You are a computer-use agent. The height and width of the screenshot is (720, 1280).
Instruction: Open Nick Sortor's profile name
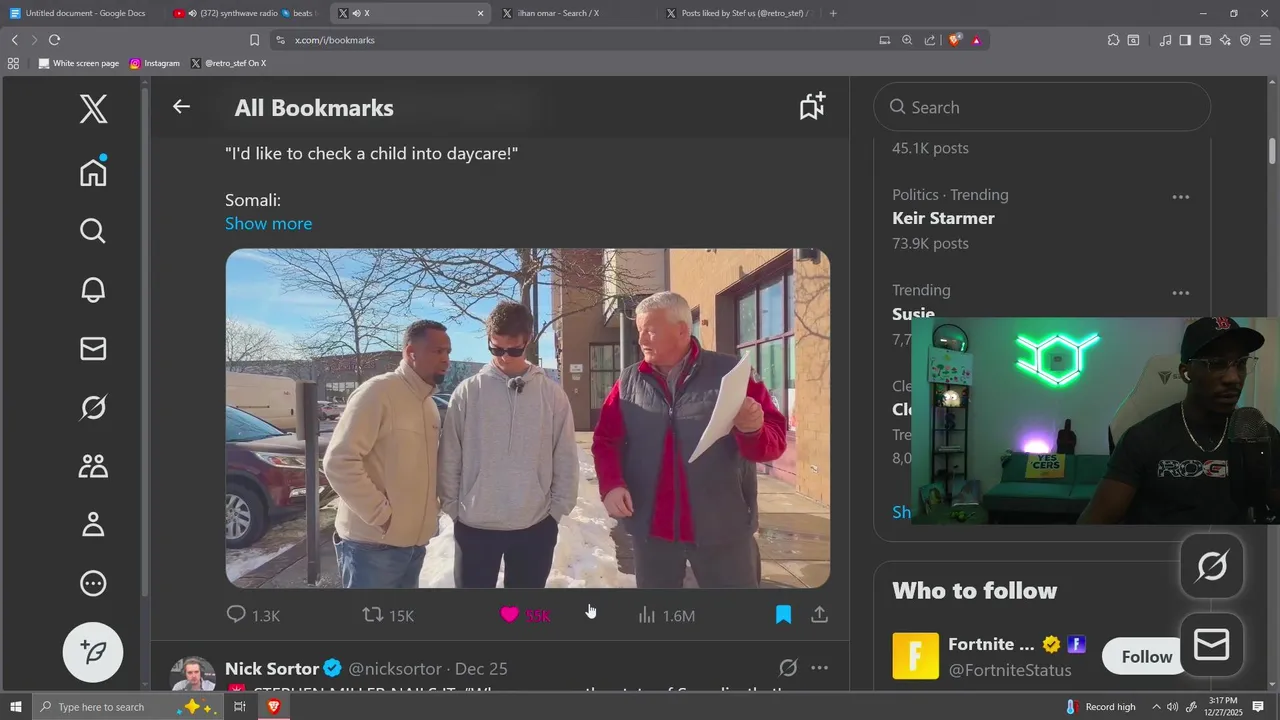tap(272, 668)
